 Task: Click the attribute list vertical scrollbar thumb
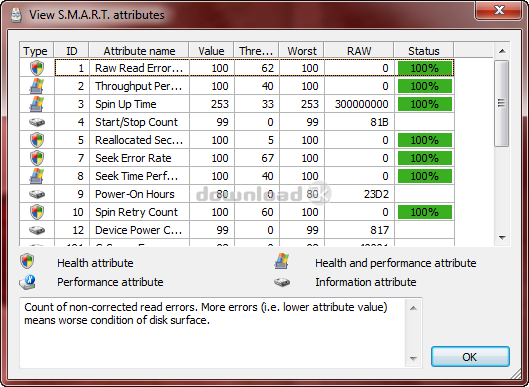coord(502,103)
